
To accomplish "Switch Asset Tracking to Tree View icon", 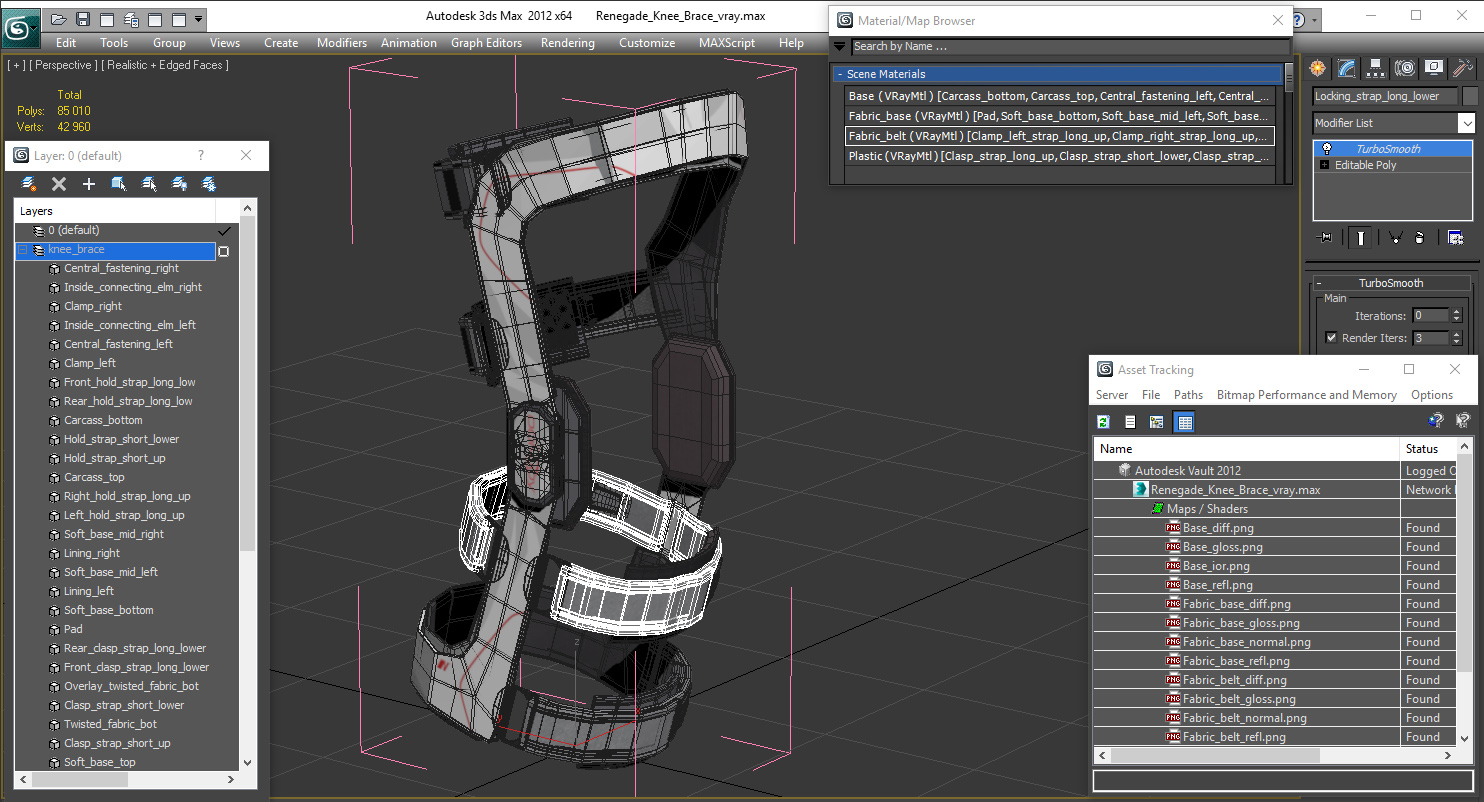I will (x=1157, y=422).
